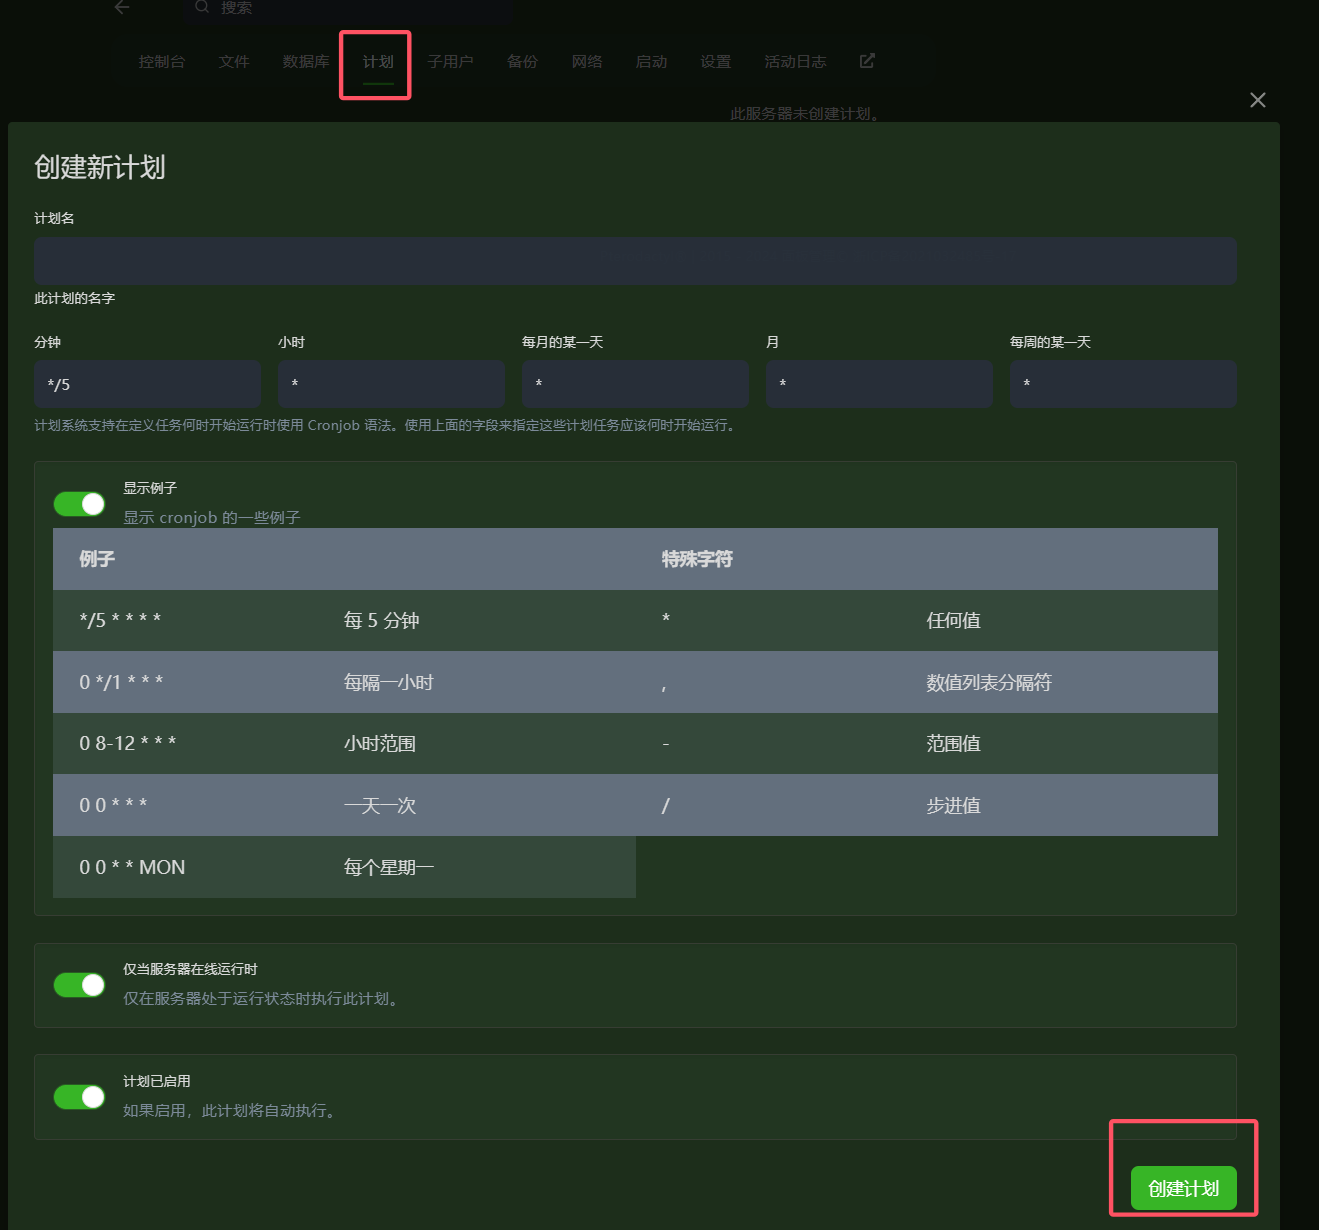
Task: Close the 创建新计划 dialog with X
Action: (x=1257, y=100)
